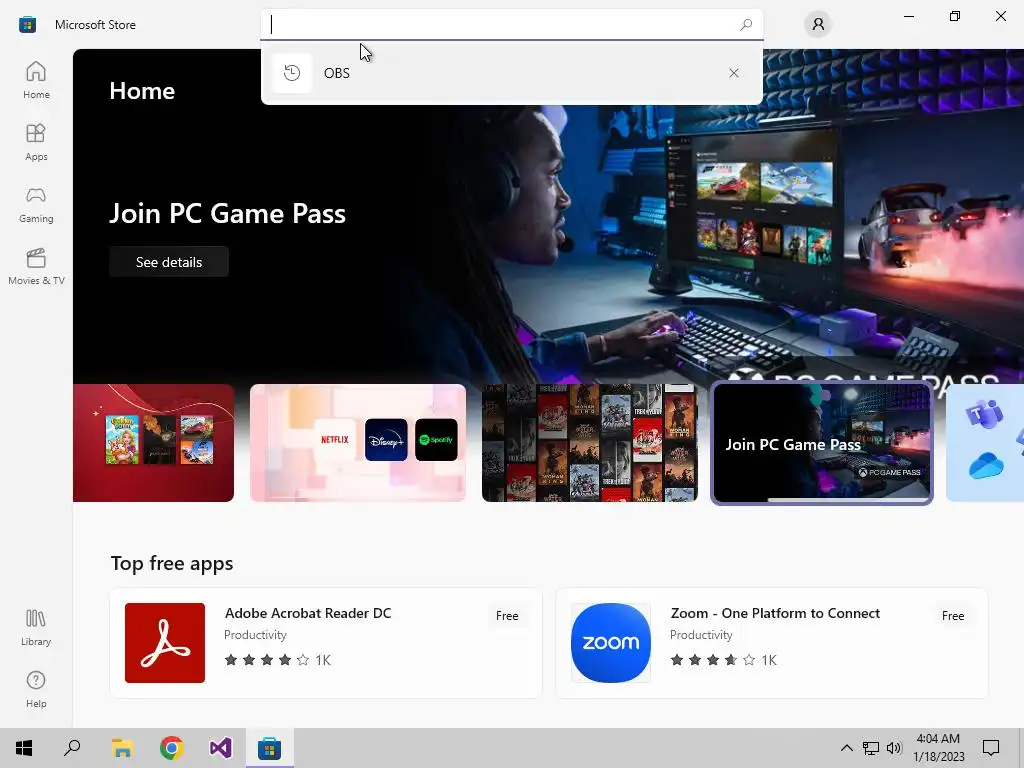This screenshot has height=768, width=1024.
Task: Select the Netflix Disney+ Spotify thumbnail
Action: coord(358,443)
